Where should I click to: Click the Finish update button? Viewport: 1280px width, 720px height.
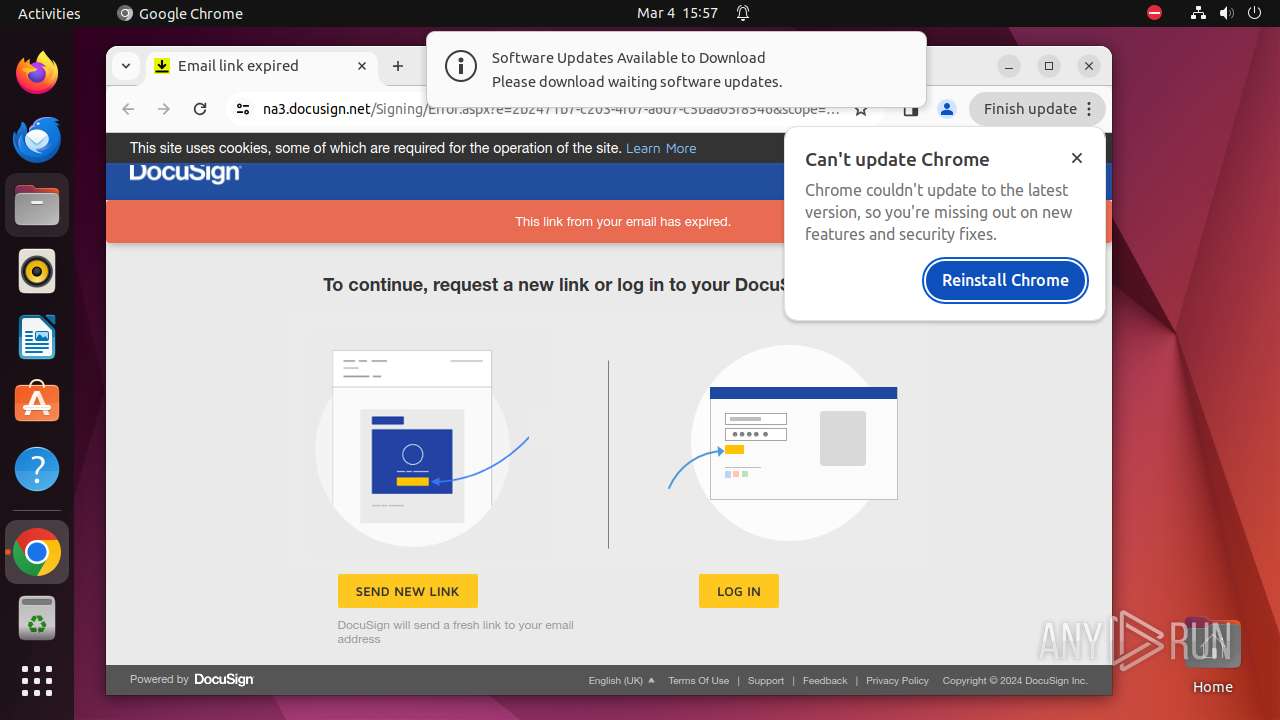coord(1037,109)
